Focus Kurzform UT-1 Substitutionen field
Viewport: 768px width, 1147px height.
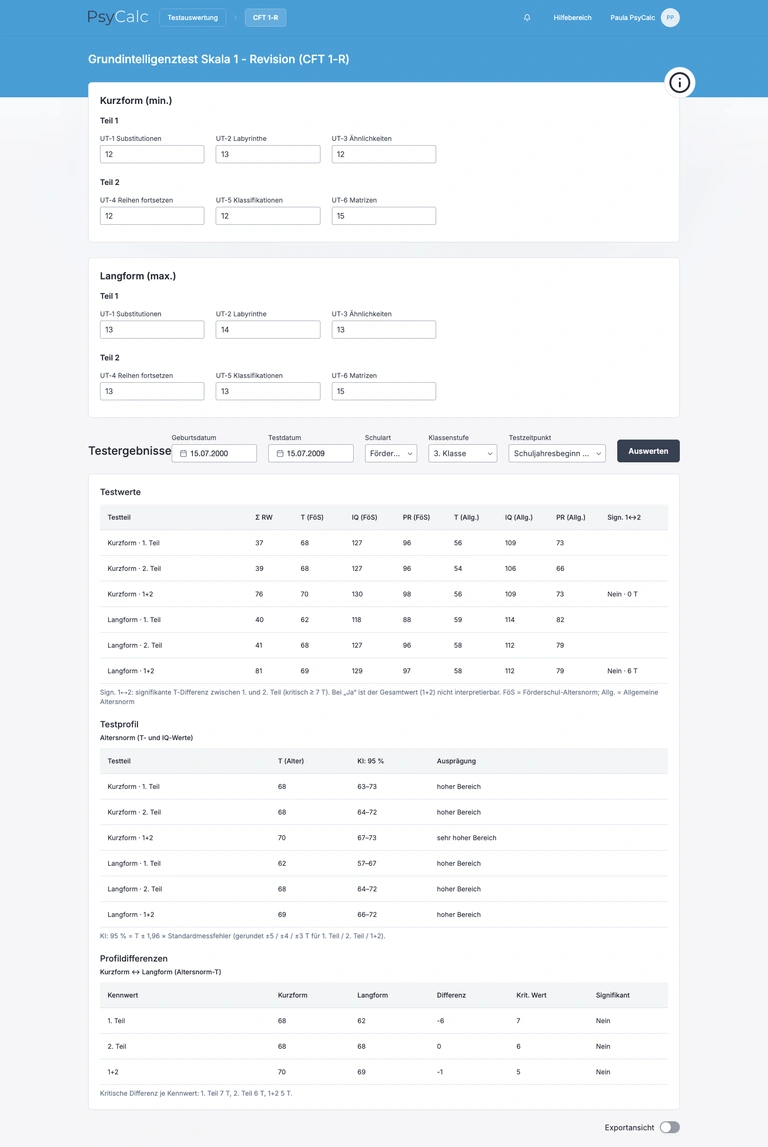(152, 154)
